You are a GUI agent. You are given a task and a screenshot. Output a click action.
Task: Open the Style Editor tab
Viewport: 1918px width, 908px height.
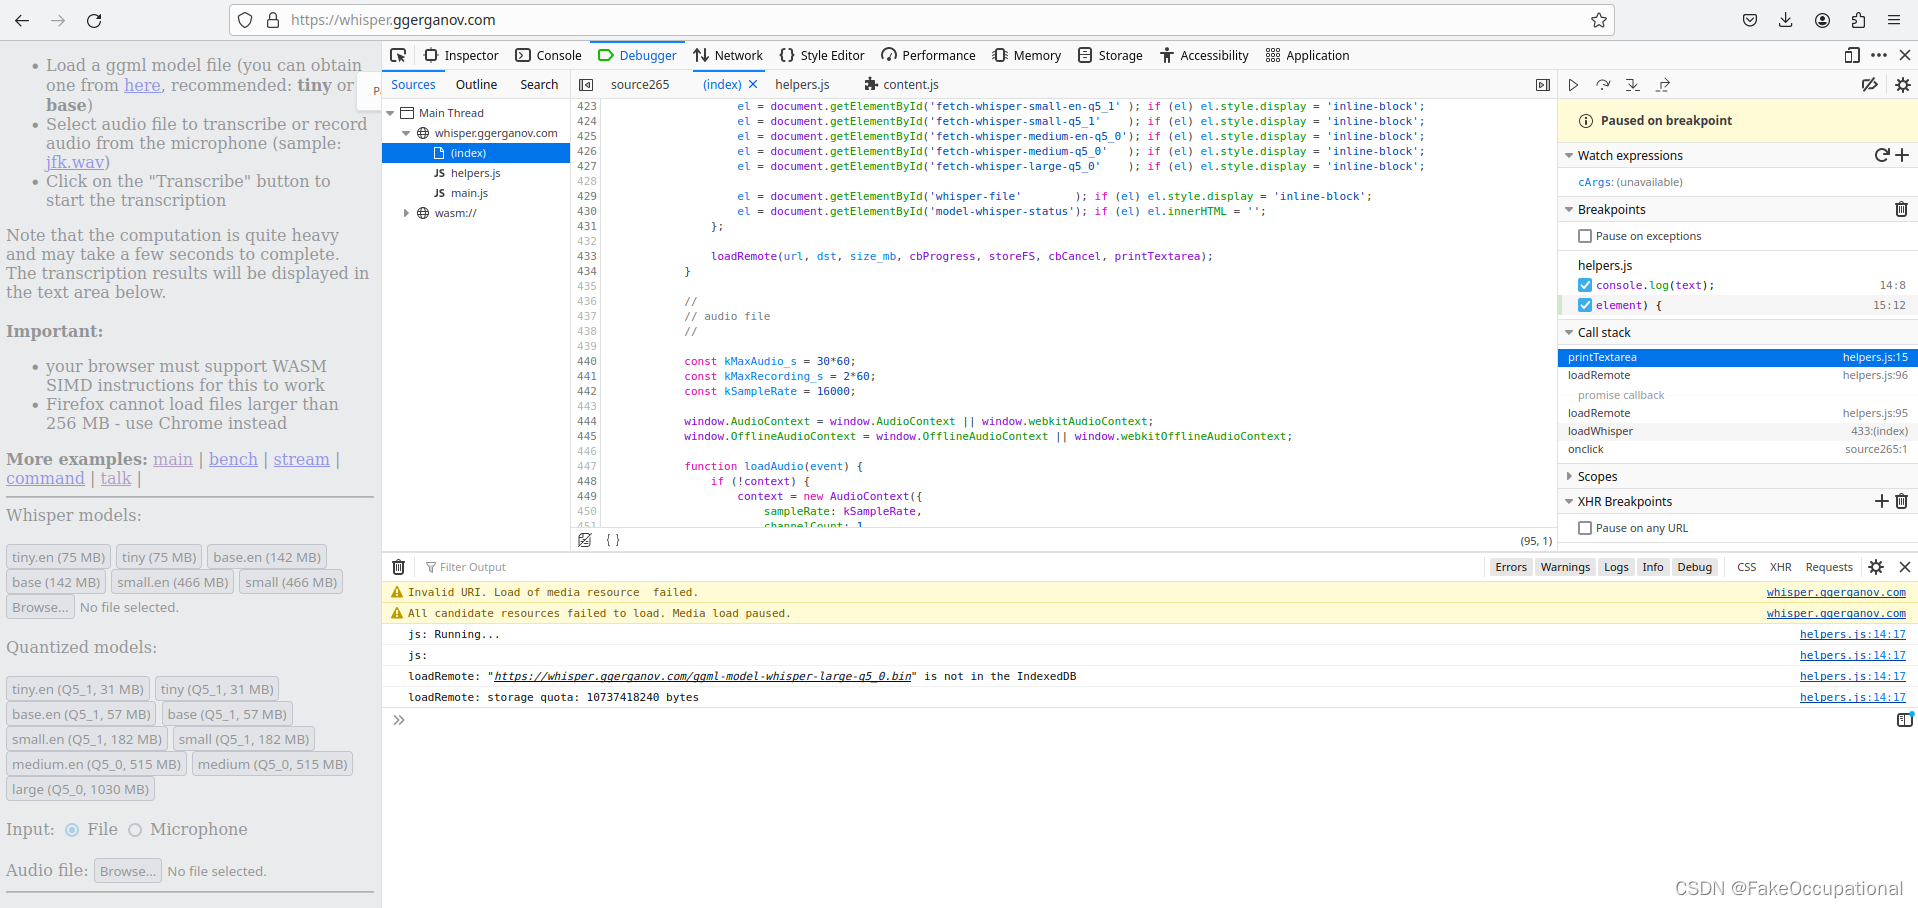tap(821, 55)
